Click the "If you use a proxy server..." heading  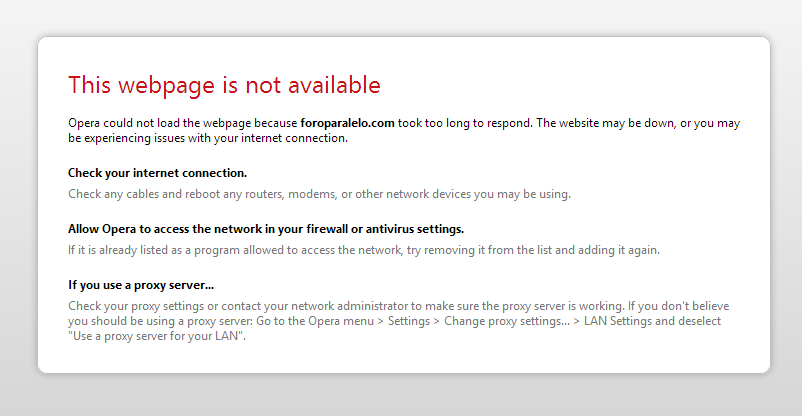coord(141,285)
